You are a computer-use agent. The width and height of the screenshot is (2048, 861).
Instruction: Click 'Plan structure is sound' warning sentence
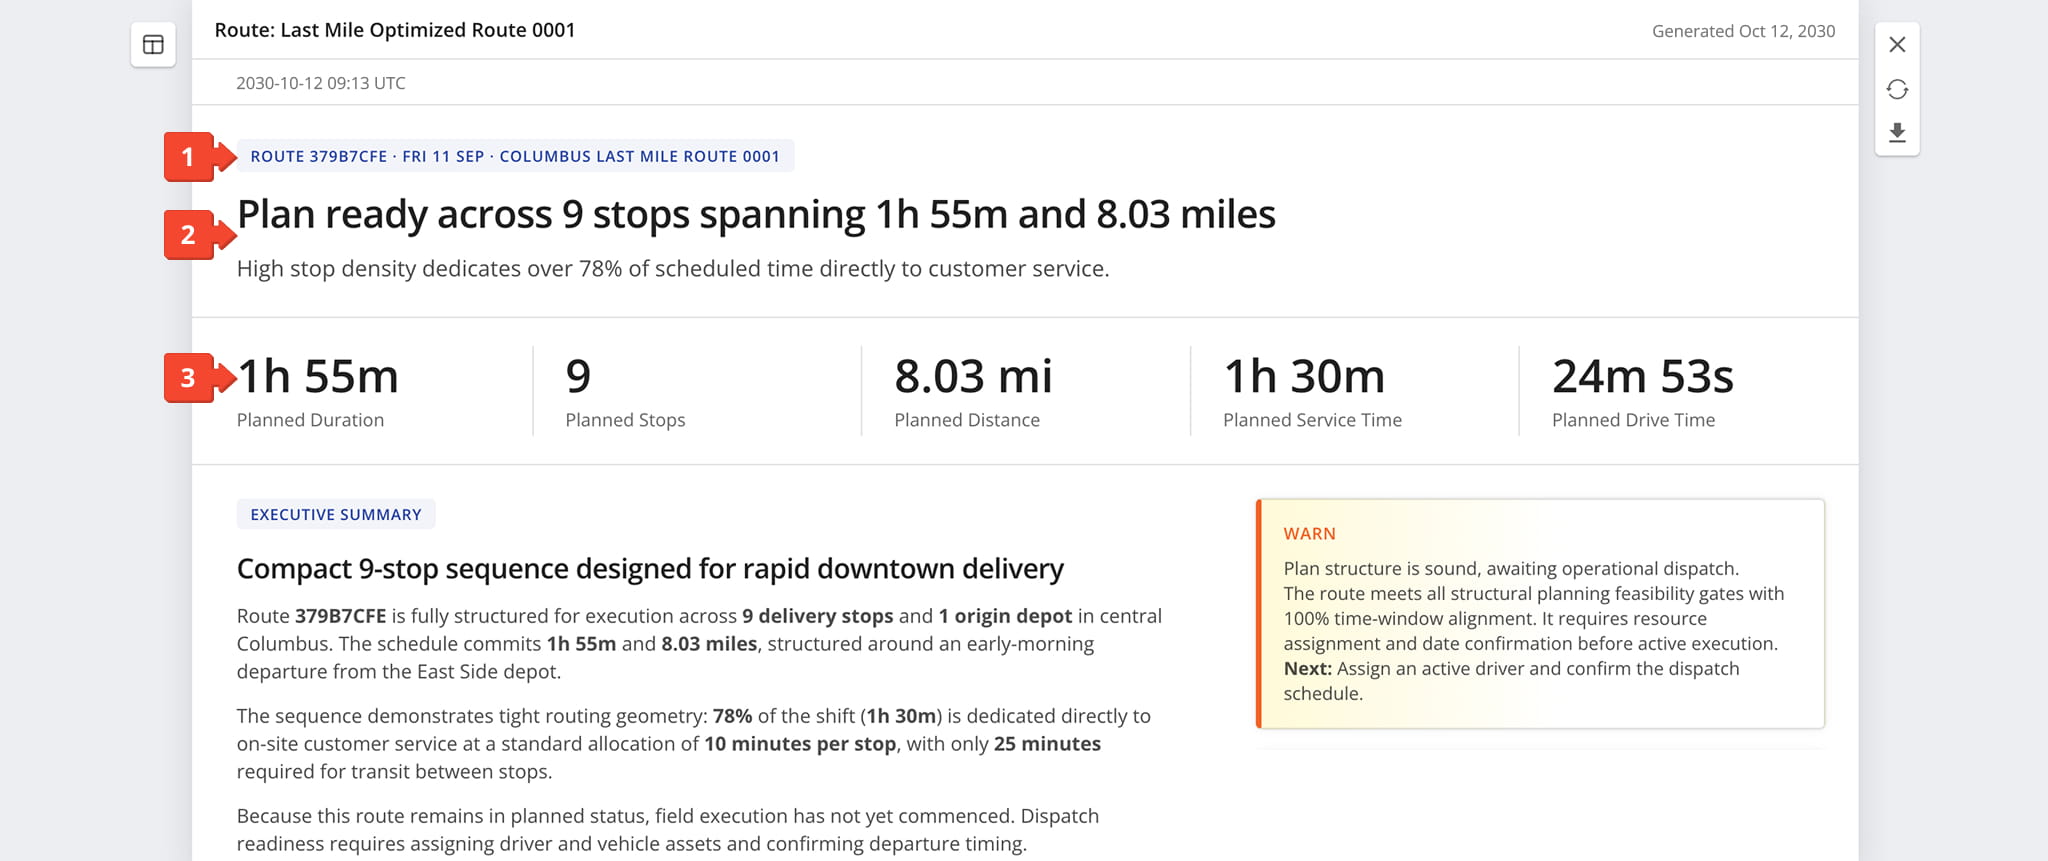(x=1511, y=569)
